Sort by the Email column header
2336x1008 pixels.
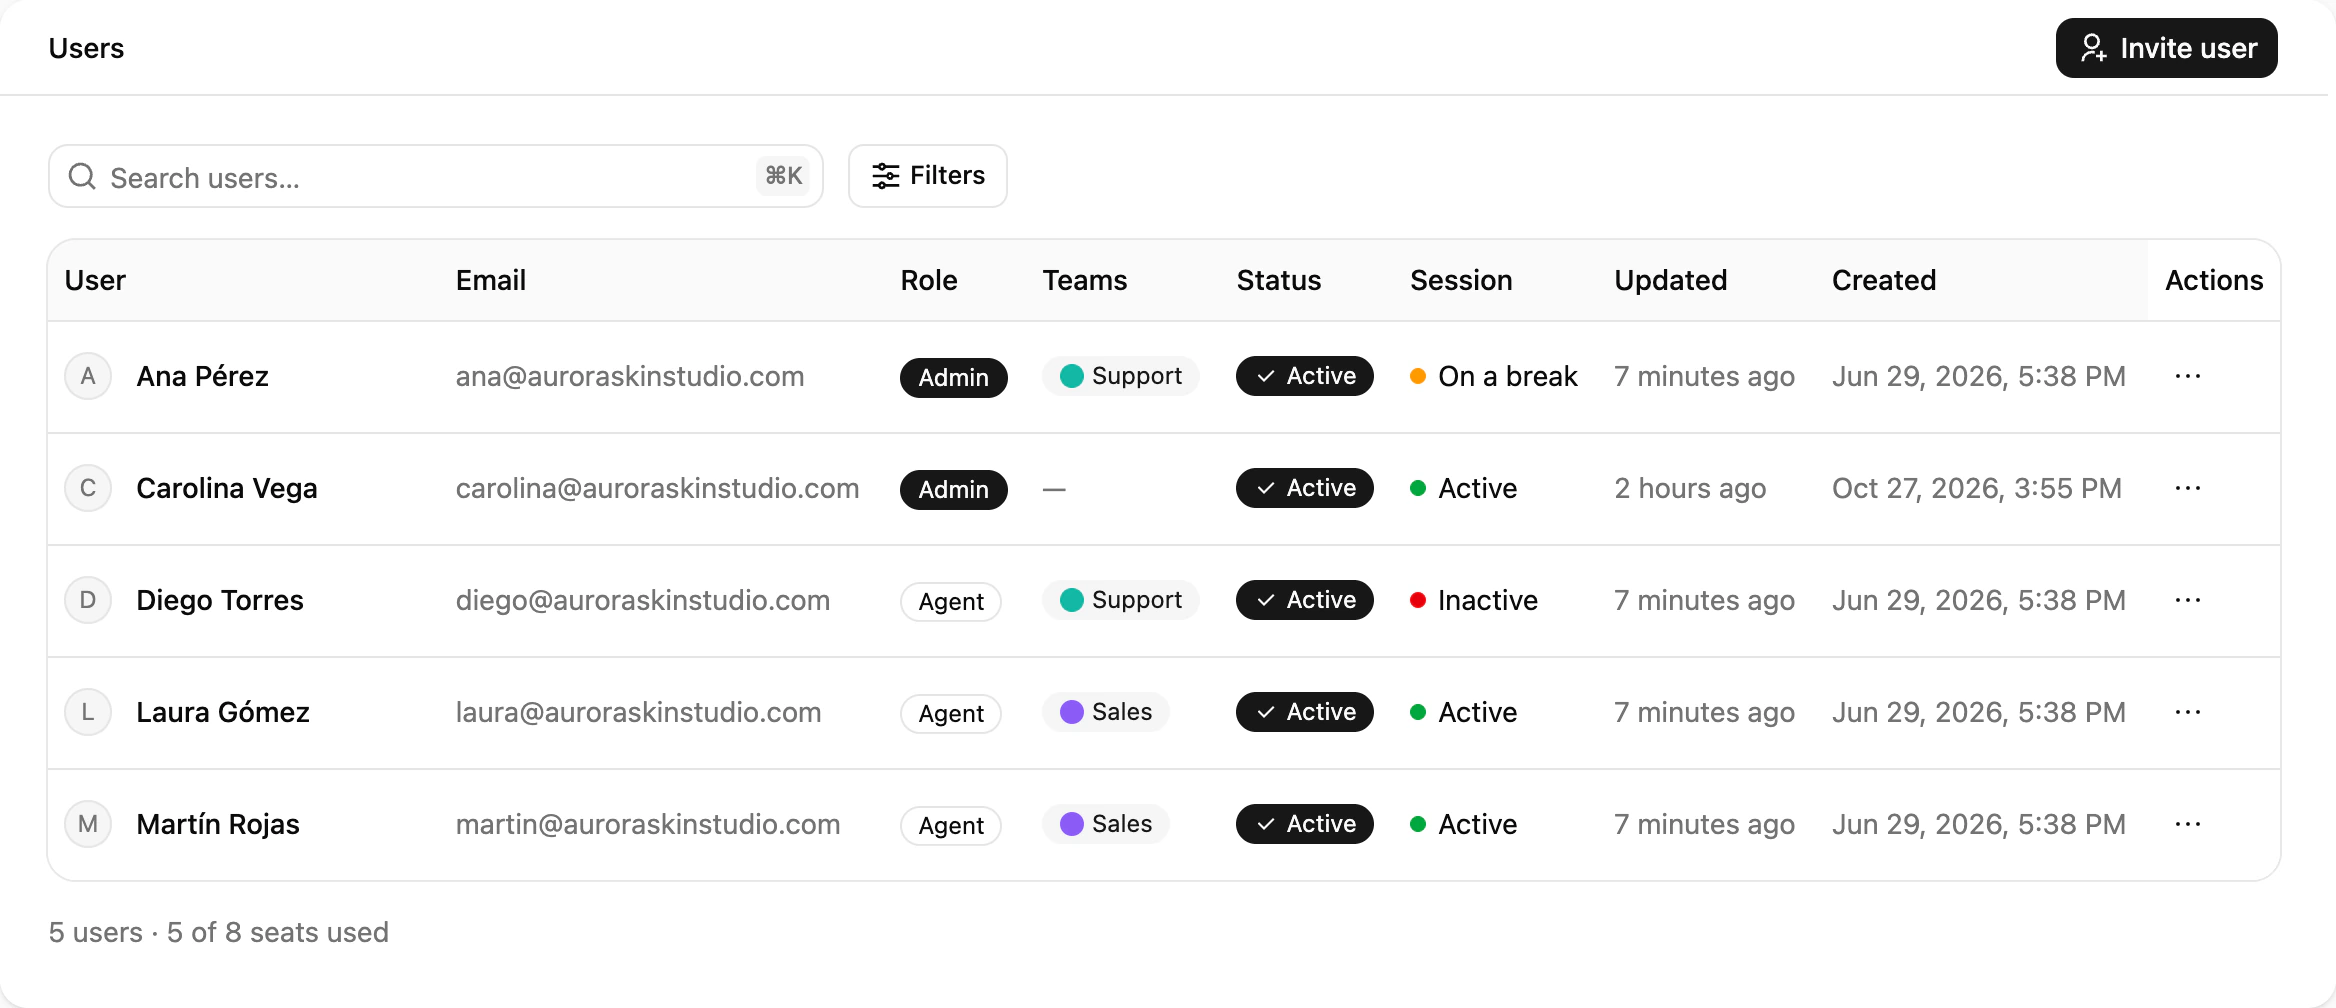pos(491,280)
